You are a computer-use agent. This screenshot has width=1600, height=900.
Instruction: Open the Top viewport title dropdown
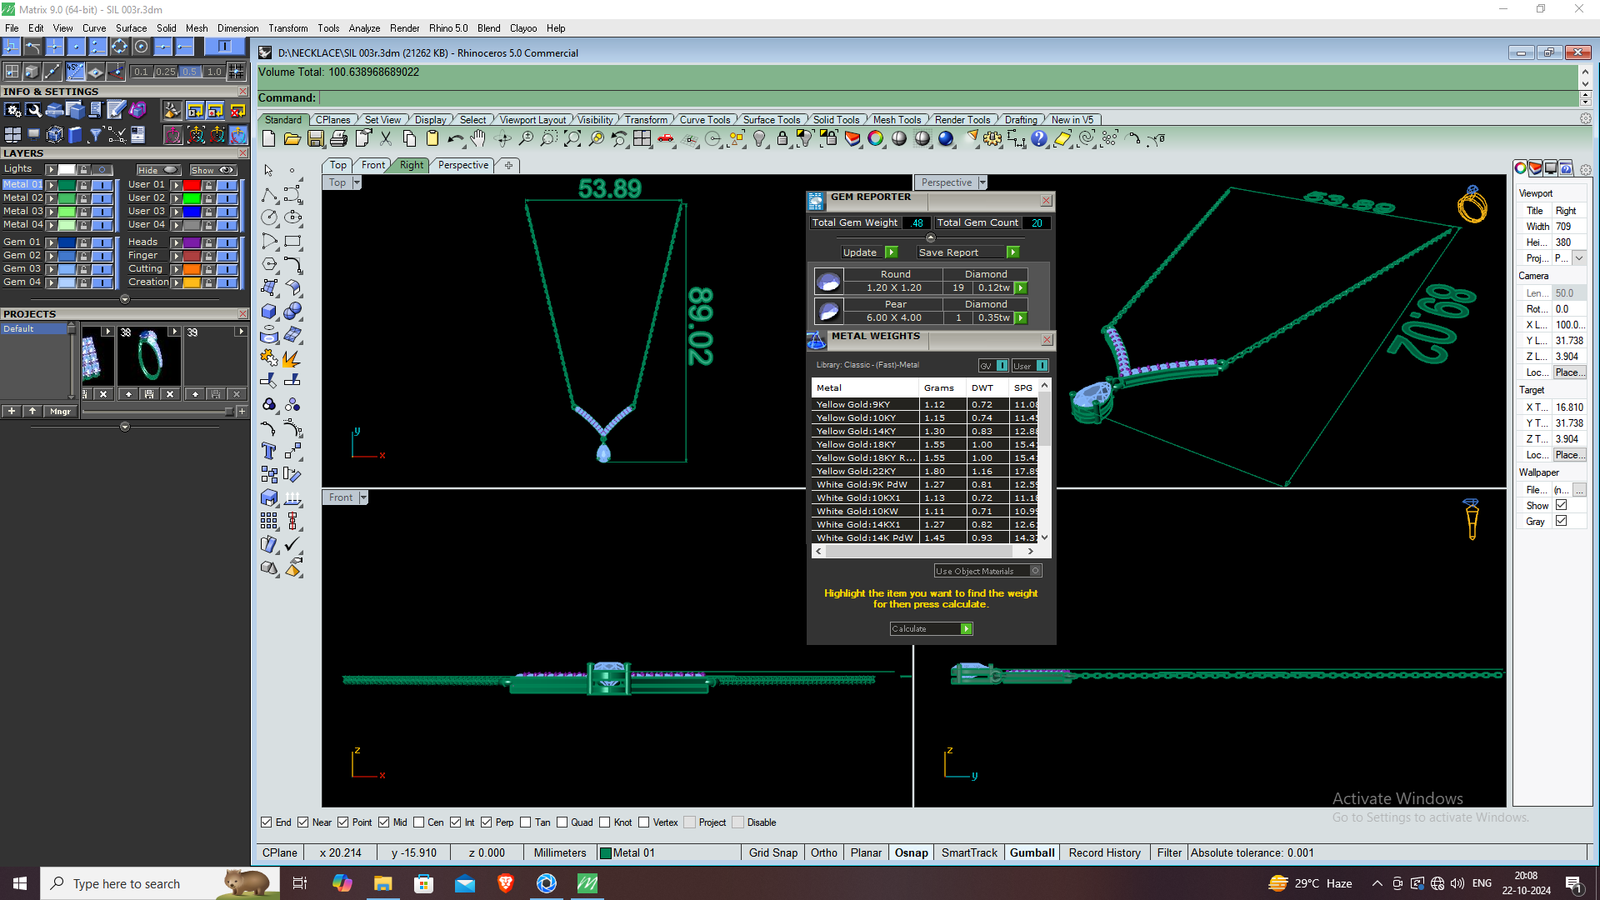356,183
